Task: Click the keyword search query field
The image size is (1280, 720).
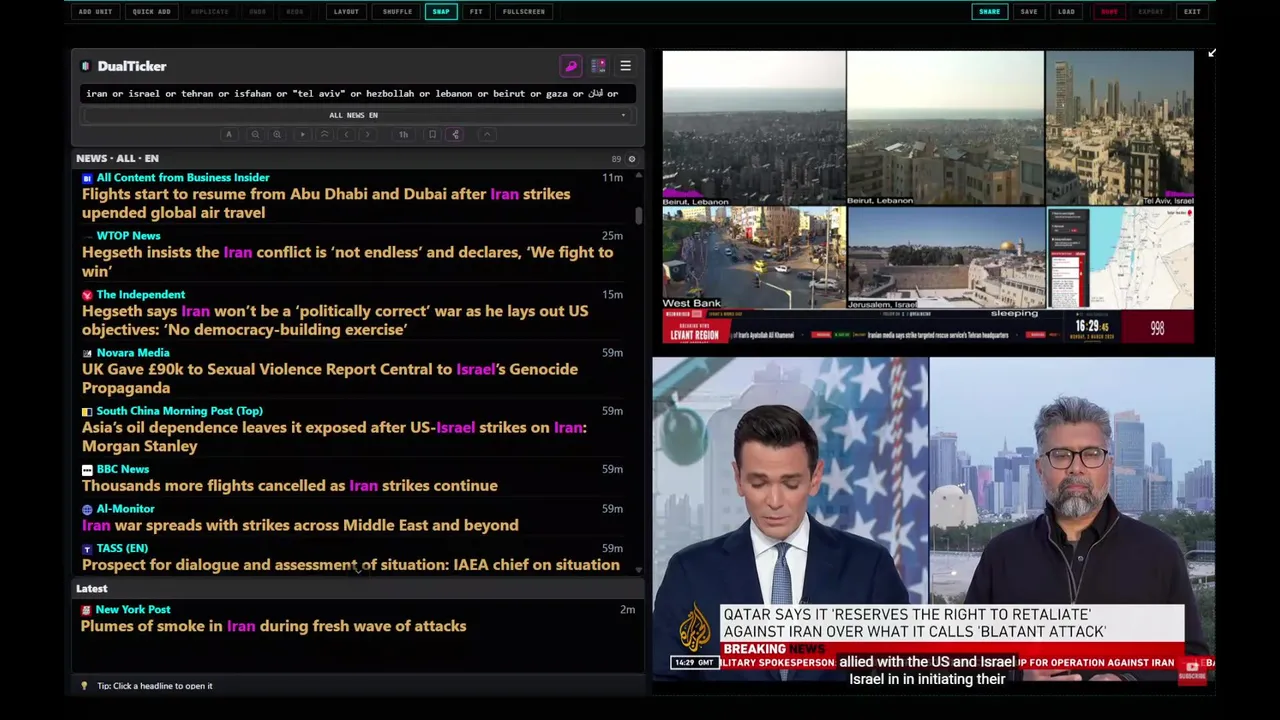Action: pyautogui.click(x=357, y=94)
